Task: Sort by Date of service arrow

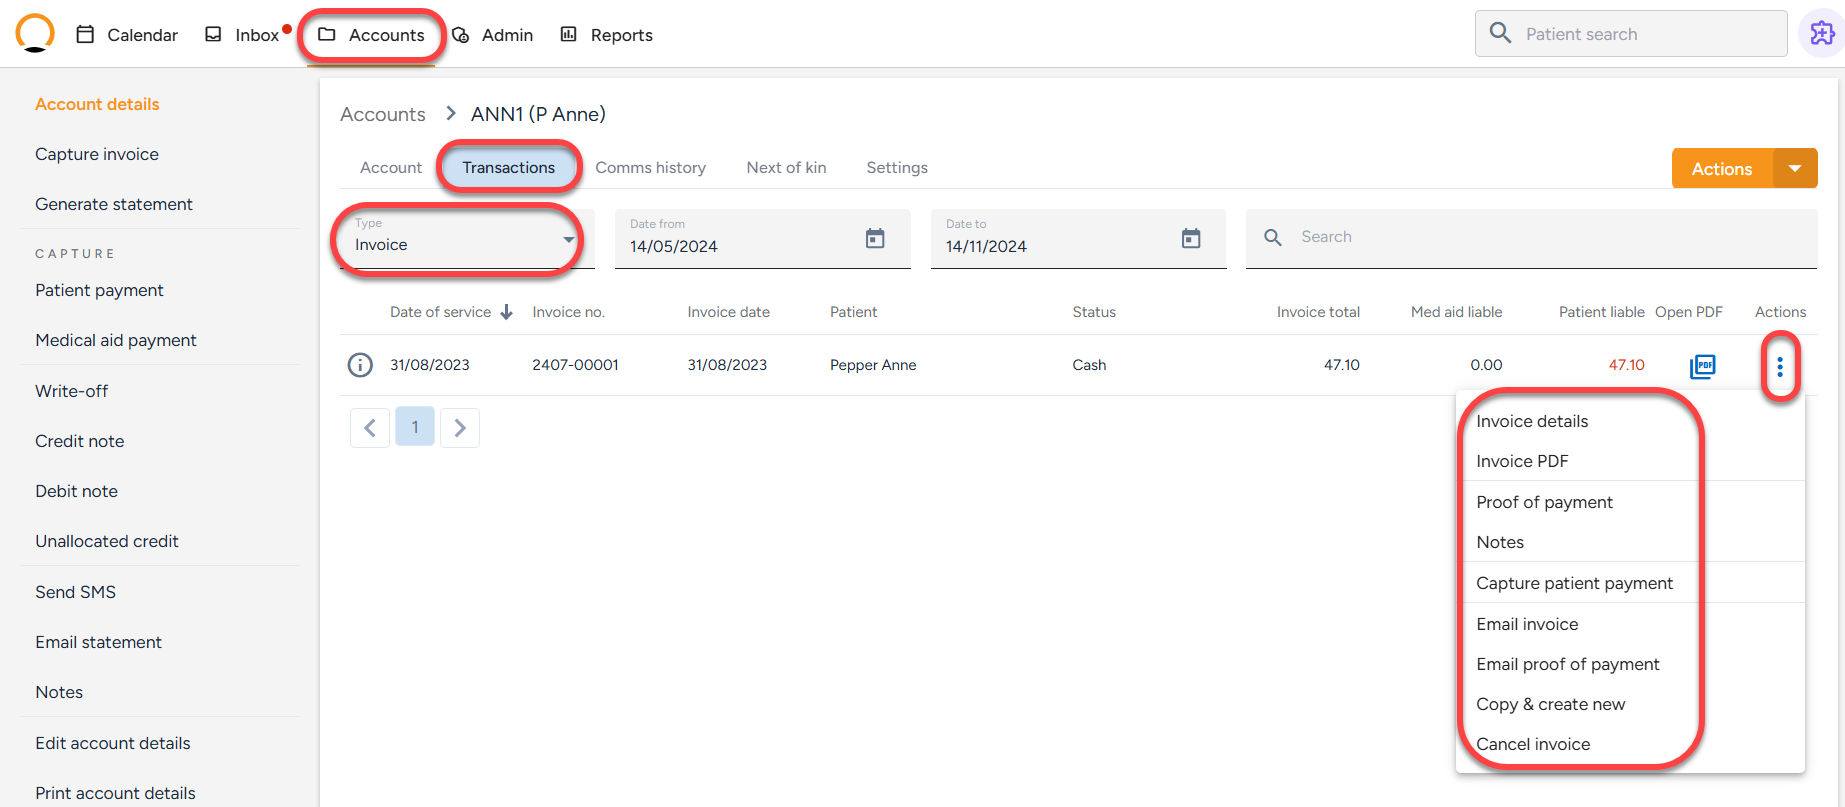Action: (x=507, y=312)
